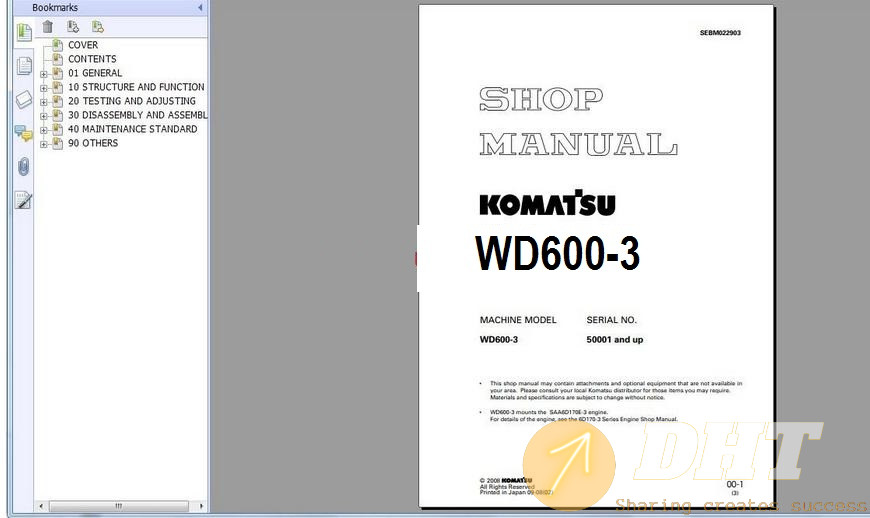Viewport: 870px width, 518px height.
Task: Select 30 DISASSEMBLY AND ASSEMBLY bookmark text
Action: tap(138, 115)
